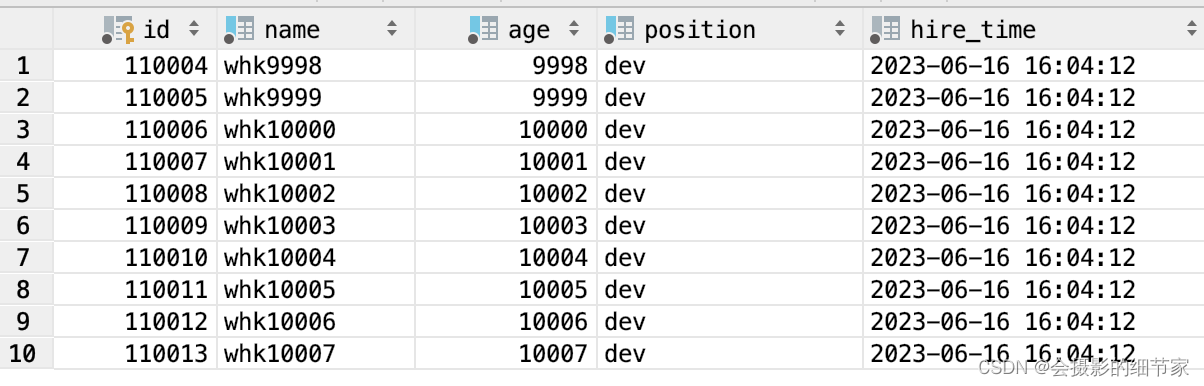Sort by id using sort arrows
1204x386 pixels.
[x=194, y=30]
